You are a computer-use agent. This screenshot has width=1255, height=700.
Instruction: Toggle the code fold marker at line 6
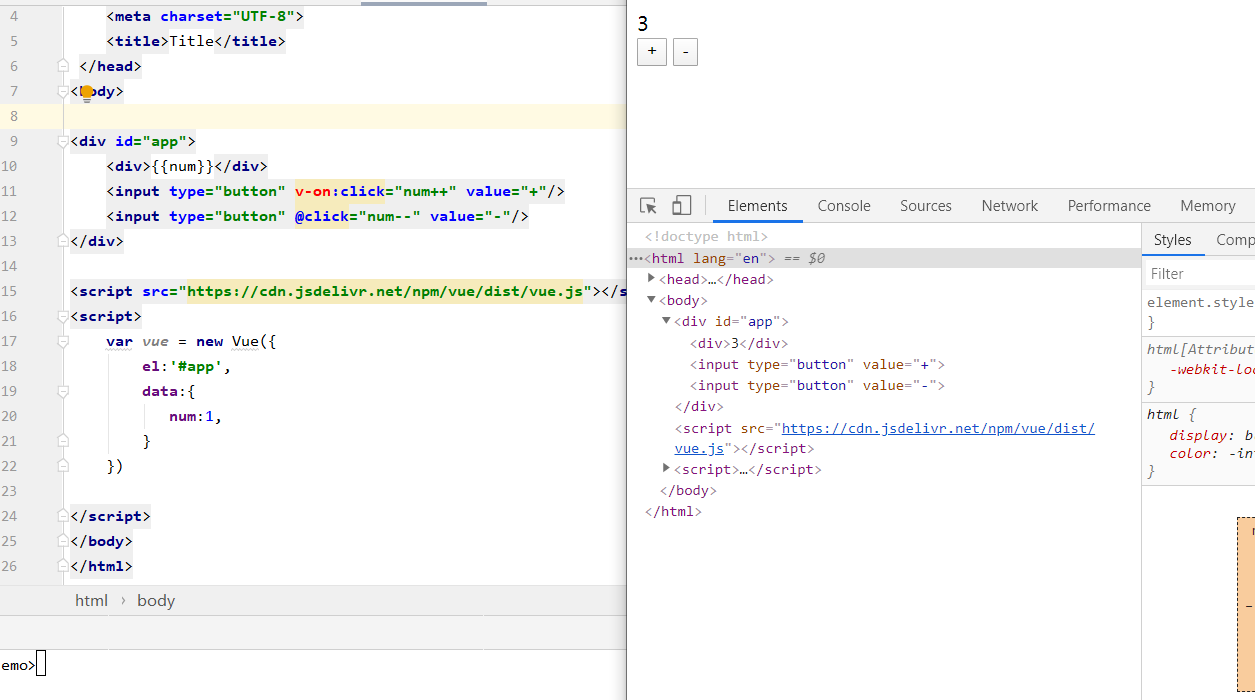click(63, 66)
